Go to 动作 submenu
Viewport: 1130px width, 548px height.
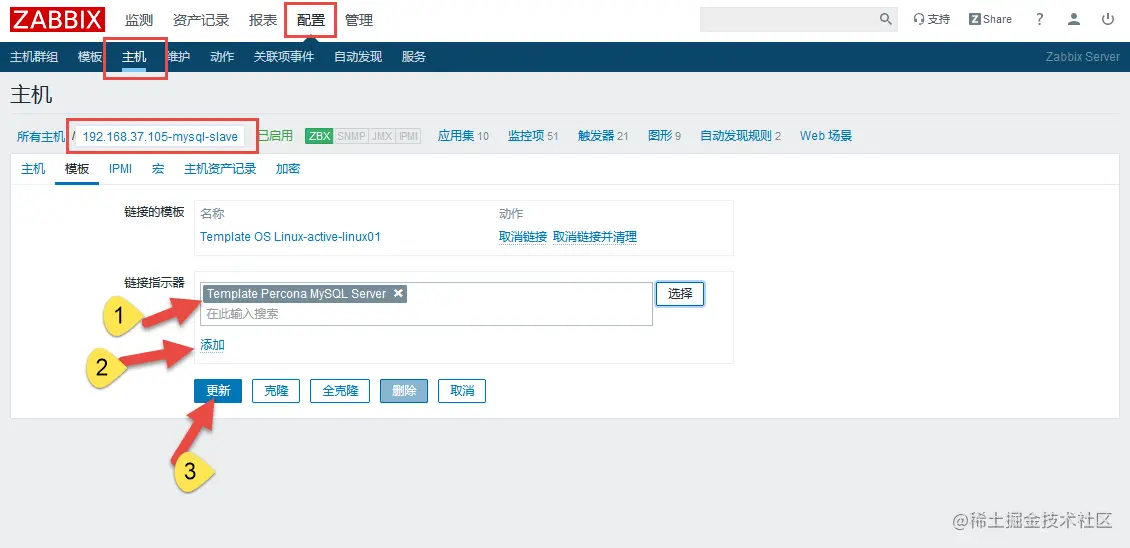pos(222,57)
